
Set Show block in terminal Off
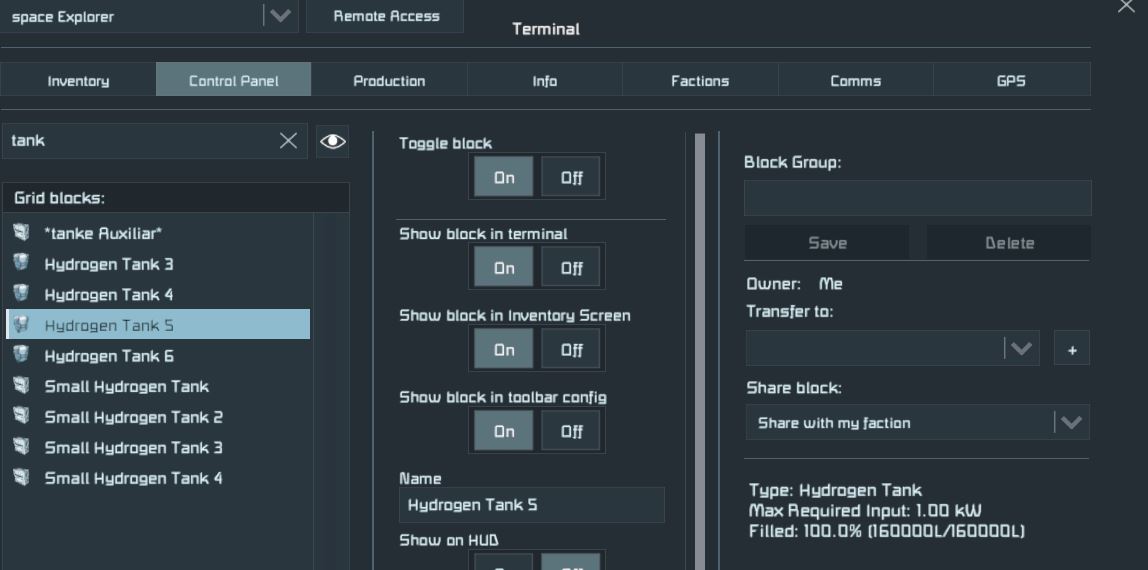pyautogui.click(x=571, y=268)
